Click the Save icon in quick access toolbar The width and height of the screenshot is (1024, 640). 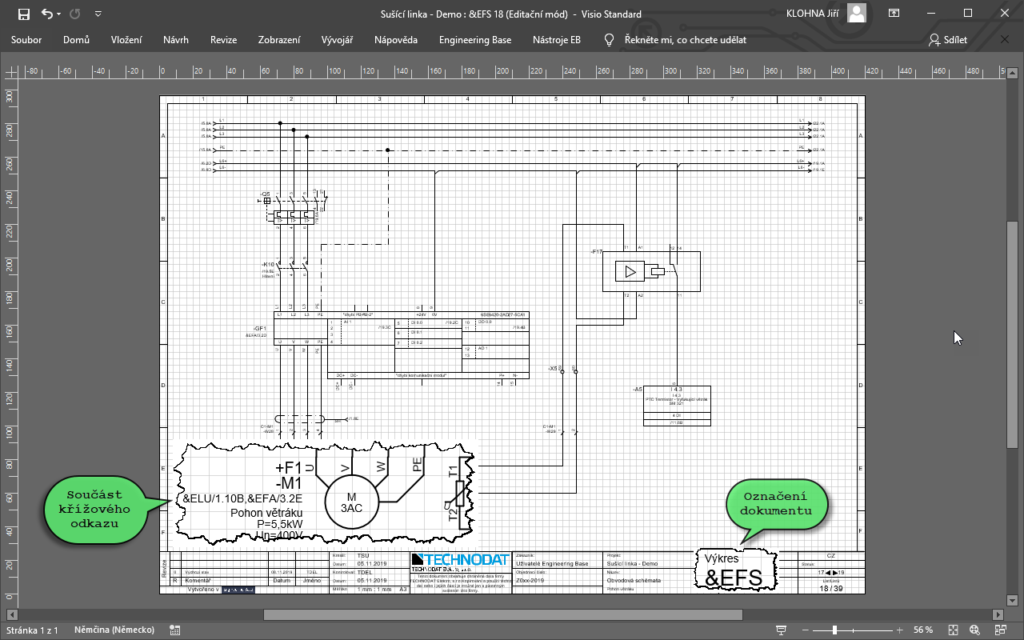pyautogui.click(x=24, y=14)
